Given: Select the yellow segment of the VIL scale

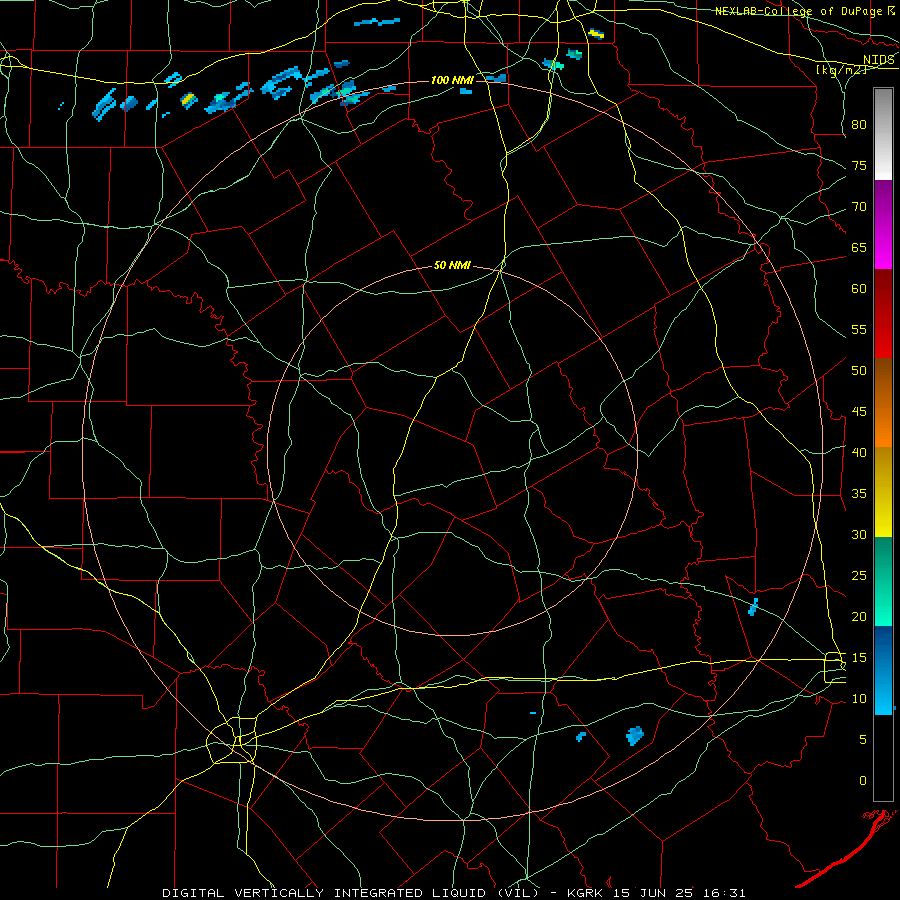Looking at the screenshot, I should click(x=883, y=492).
